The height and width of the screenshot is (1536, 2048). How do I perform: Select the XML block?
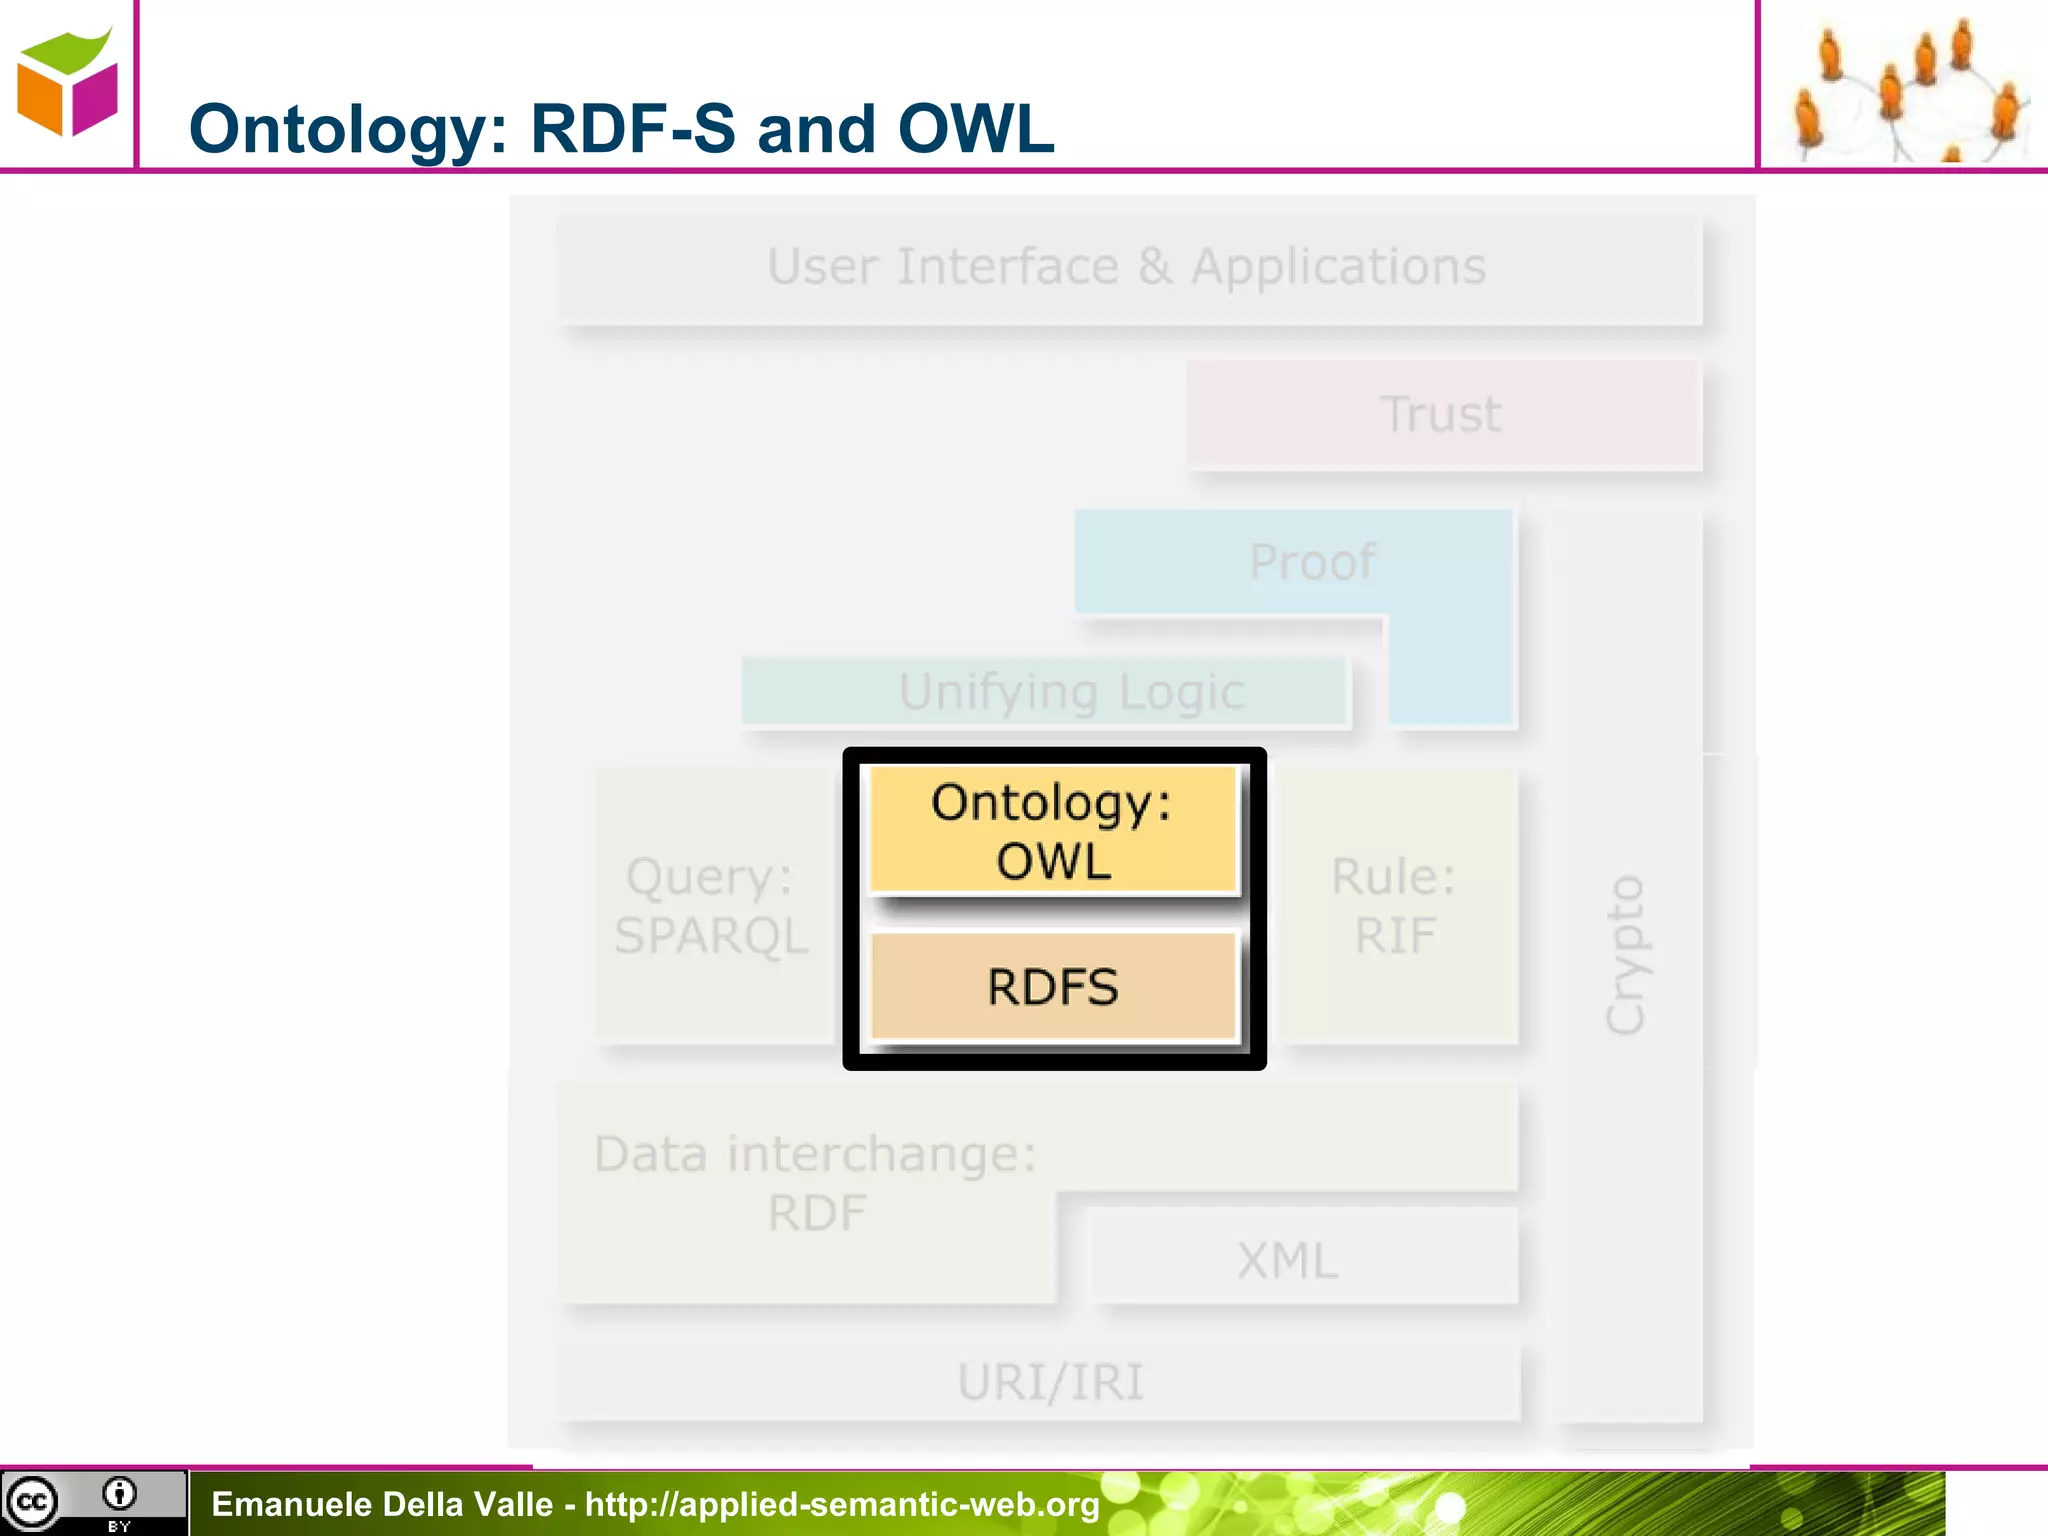[1289, 1259]
